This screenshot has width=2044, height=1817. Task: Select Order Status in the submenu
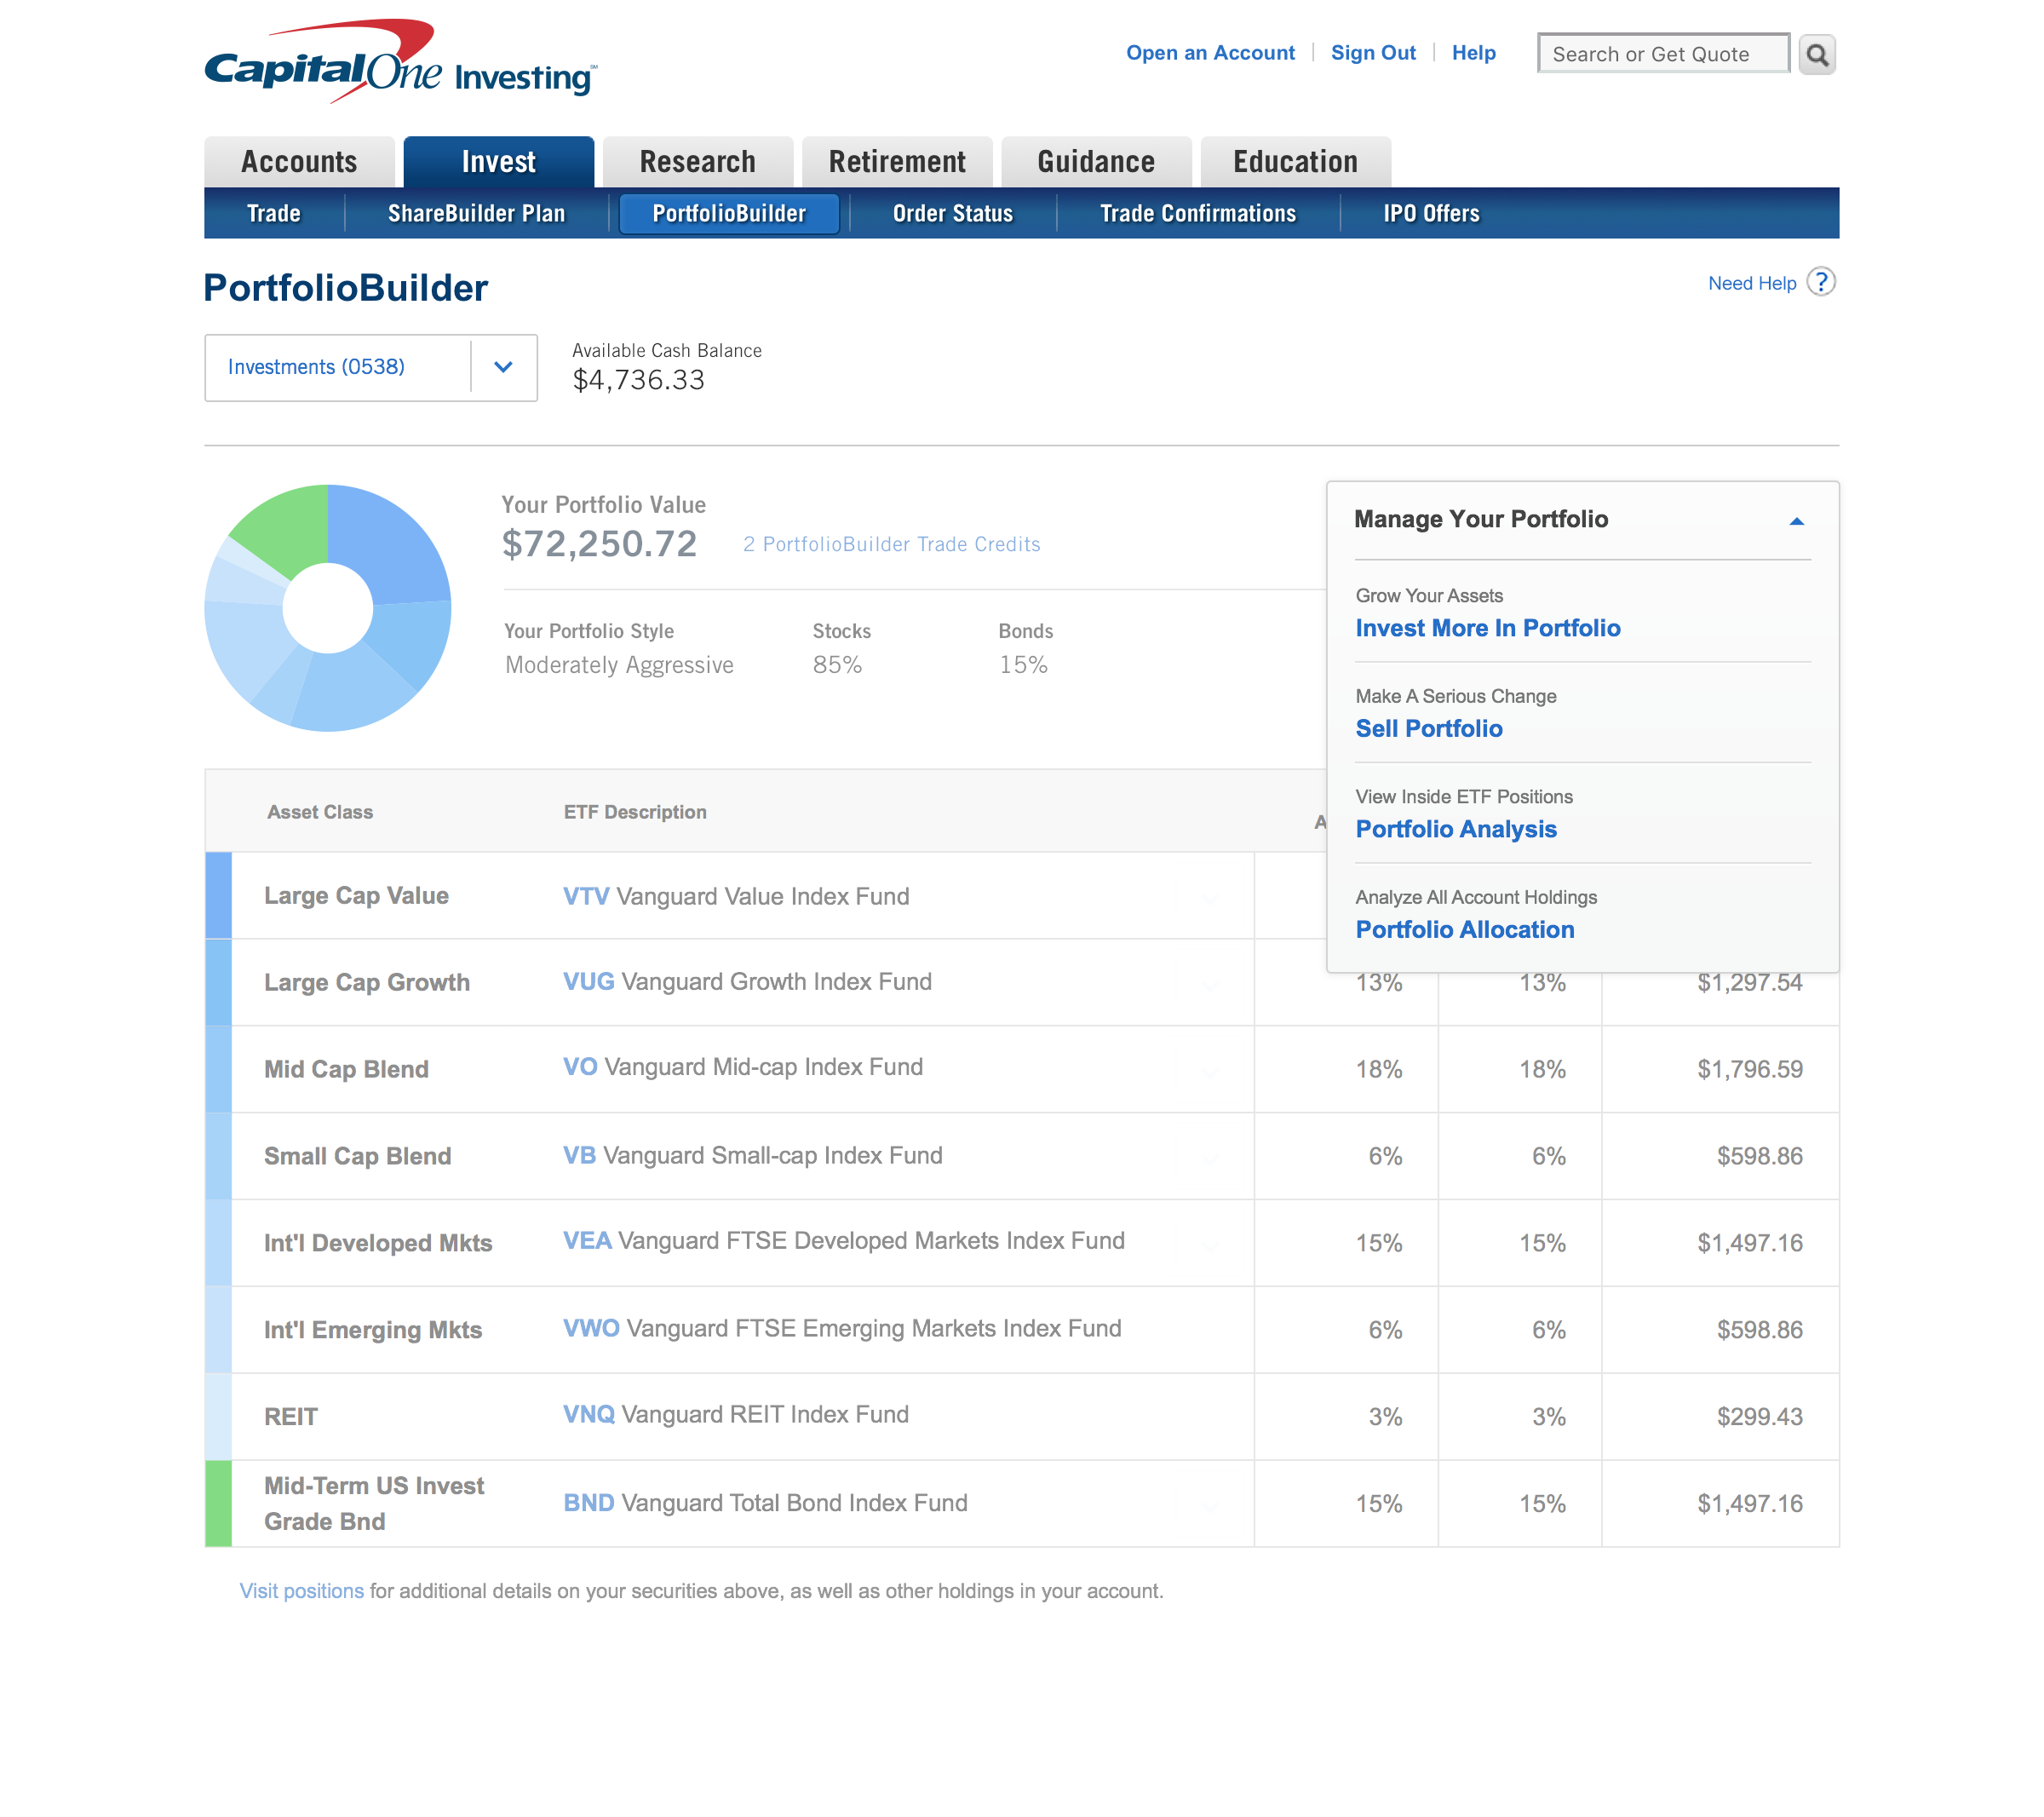pos(952,213)
